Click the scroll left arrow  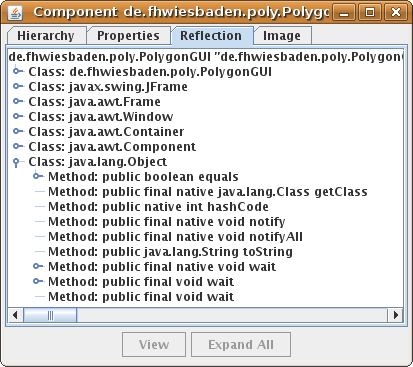(15, 315)
